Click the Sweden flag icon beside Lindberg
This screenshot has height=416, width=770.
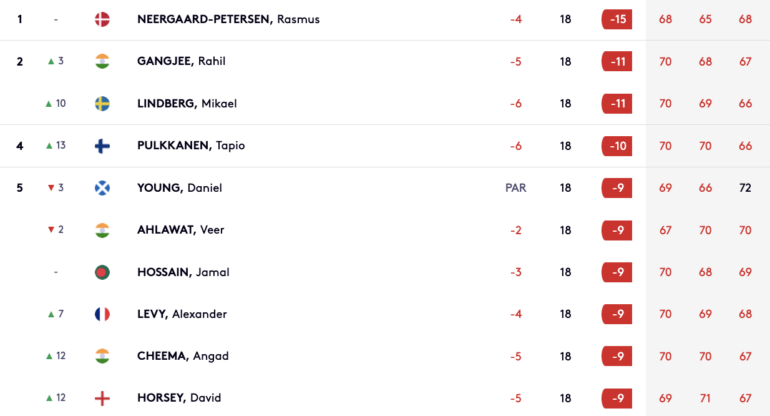(x=102, y=104)
